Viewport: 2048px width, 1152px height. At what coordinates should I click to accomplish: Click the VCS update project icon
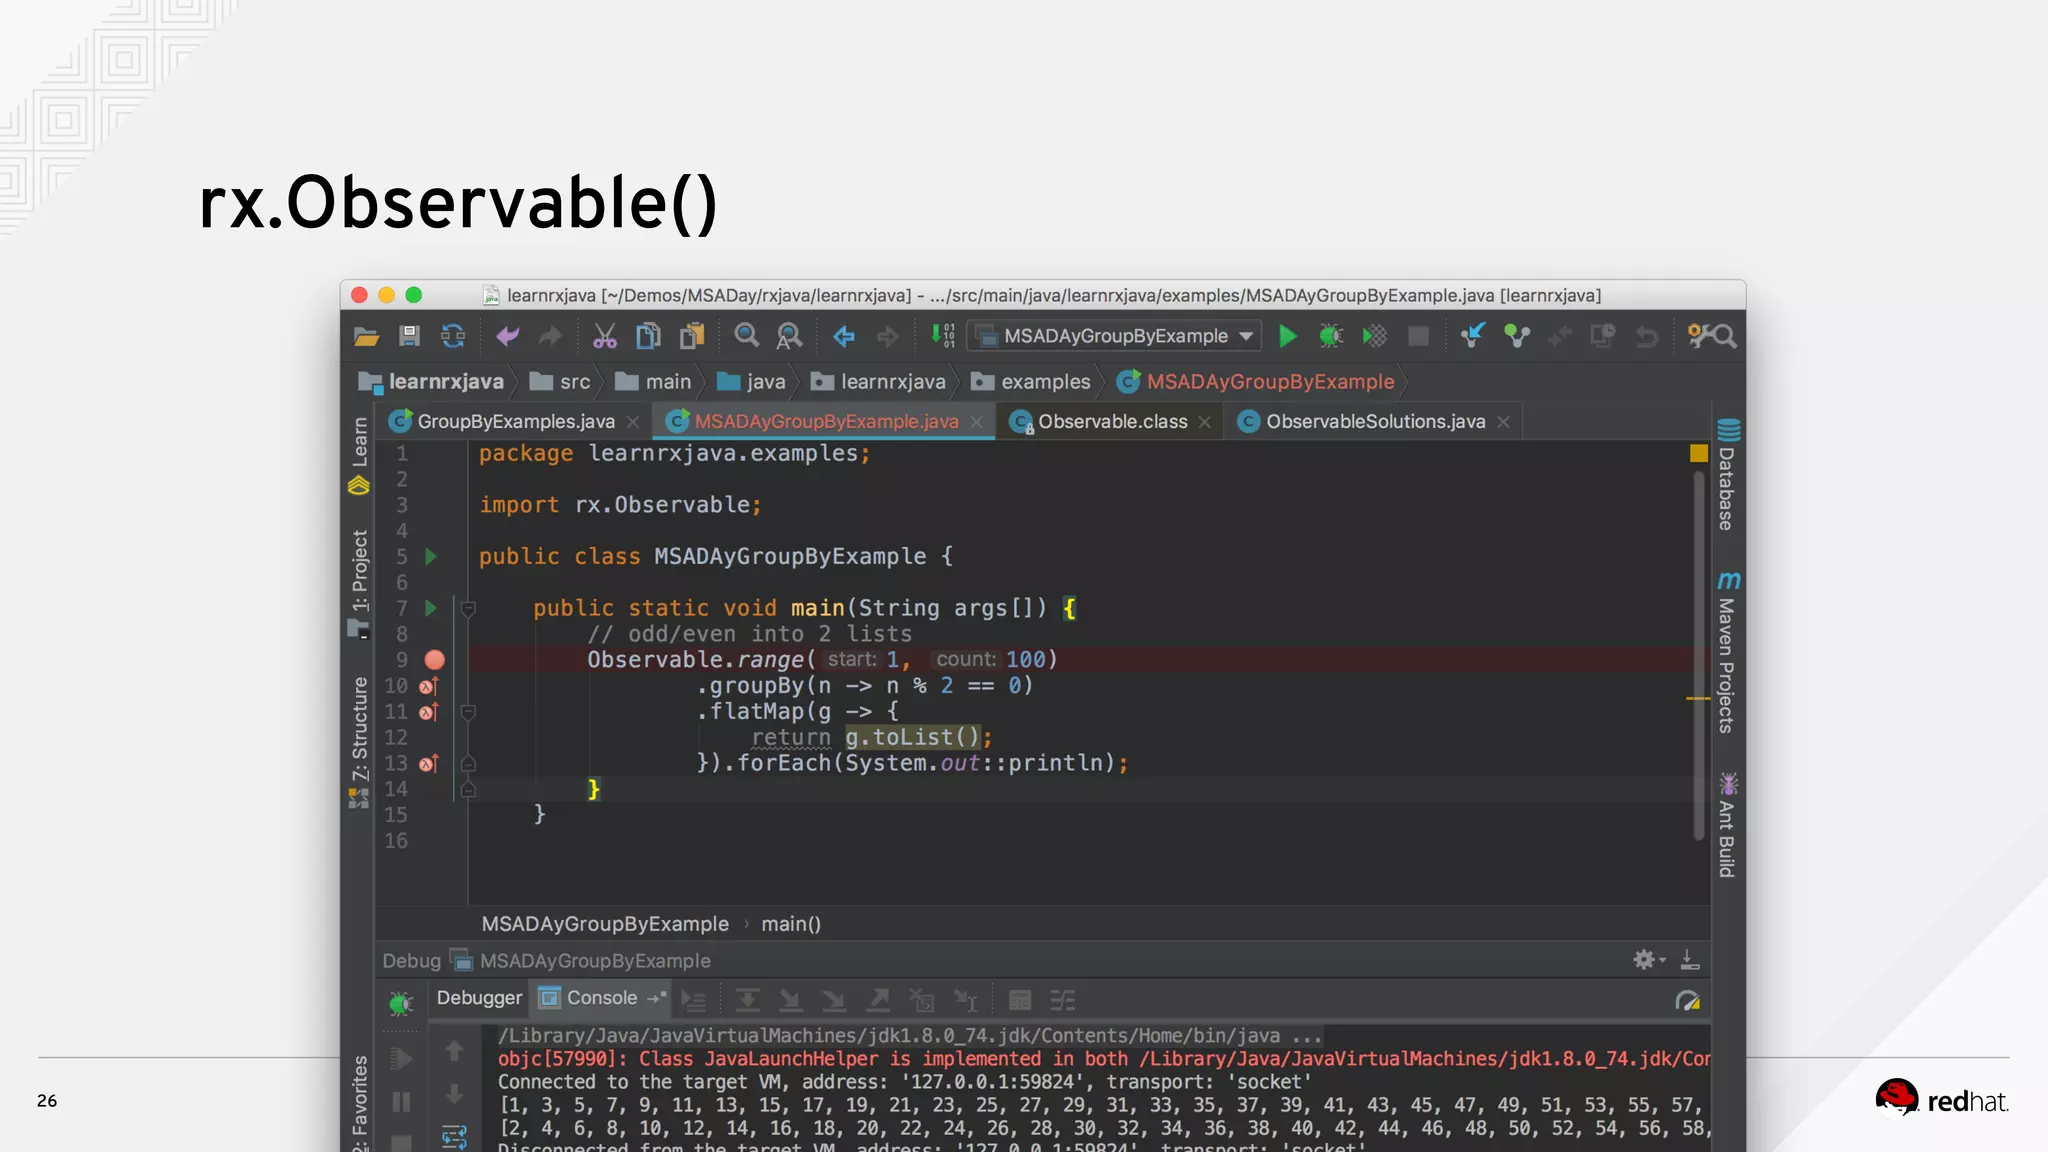(x=1473, y=336)
